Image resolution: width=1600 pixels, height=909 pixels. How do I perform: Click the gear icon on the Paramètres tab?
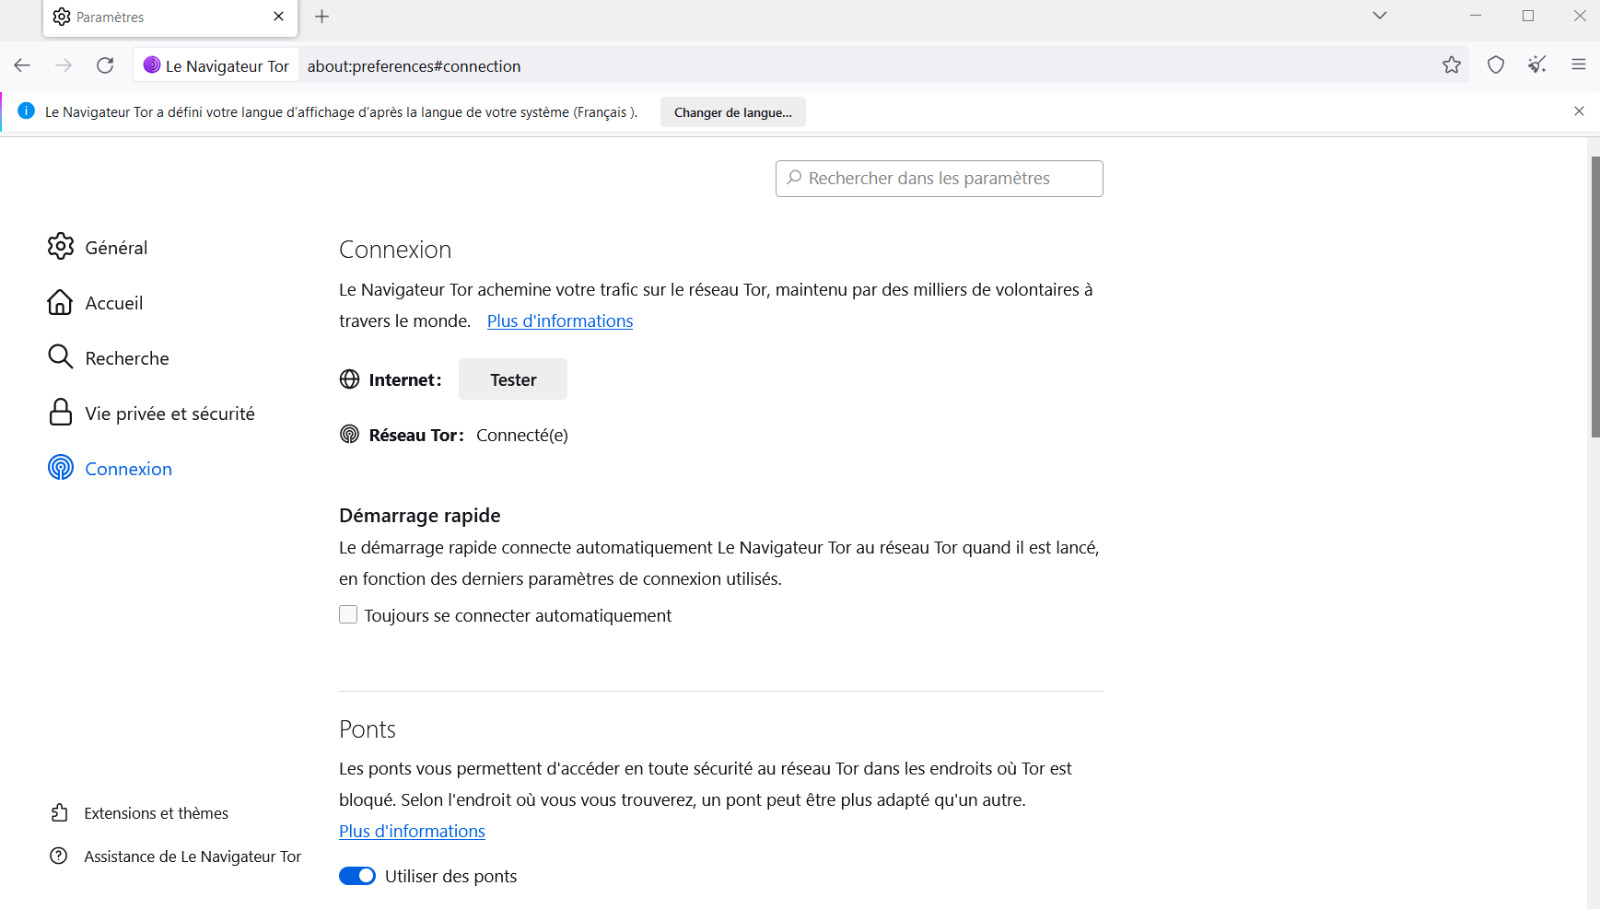point(61,17)
